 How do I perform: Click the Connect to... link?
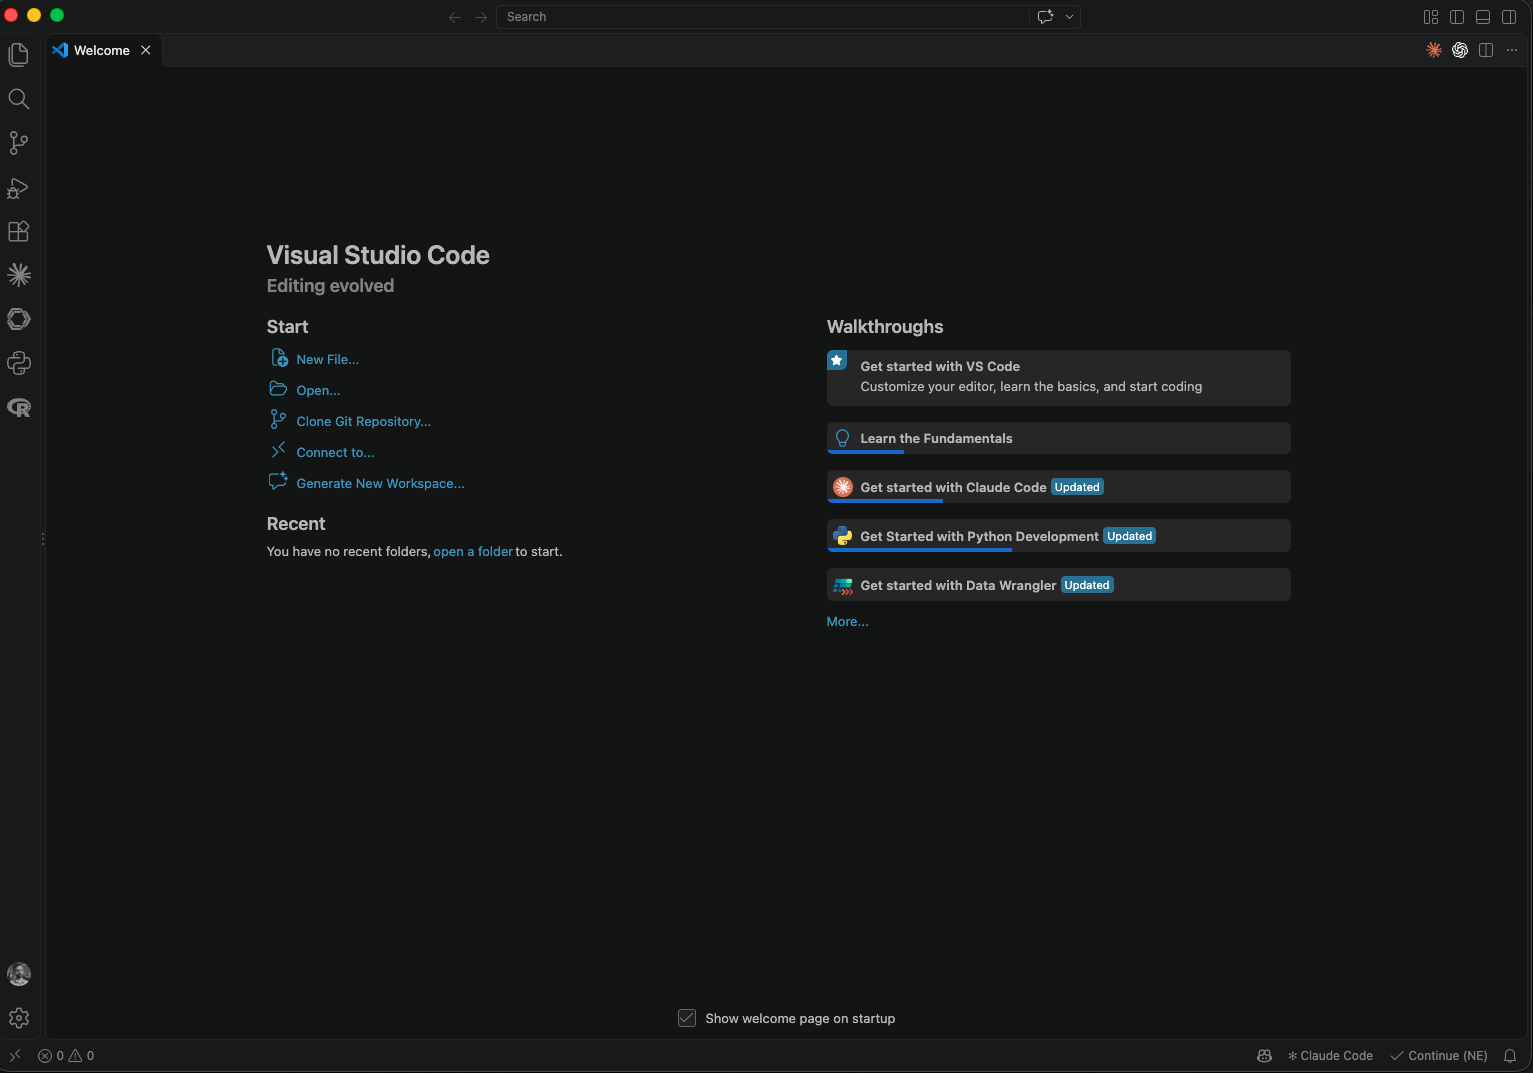coord(335,452)
